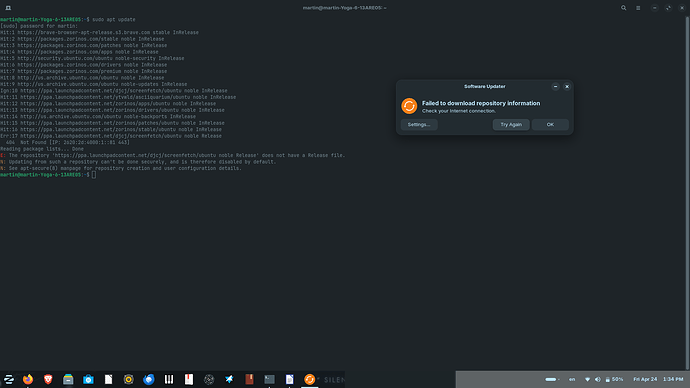Open the red bookmark document app icon
This screenshot has height=388, width=690.
click(x=189, y=379)
